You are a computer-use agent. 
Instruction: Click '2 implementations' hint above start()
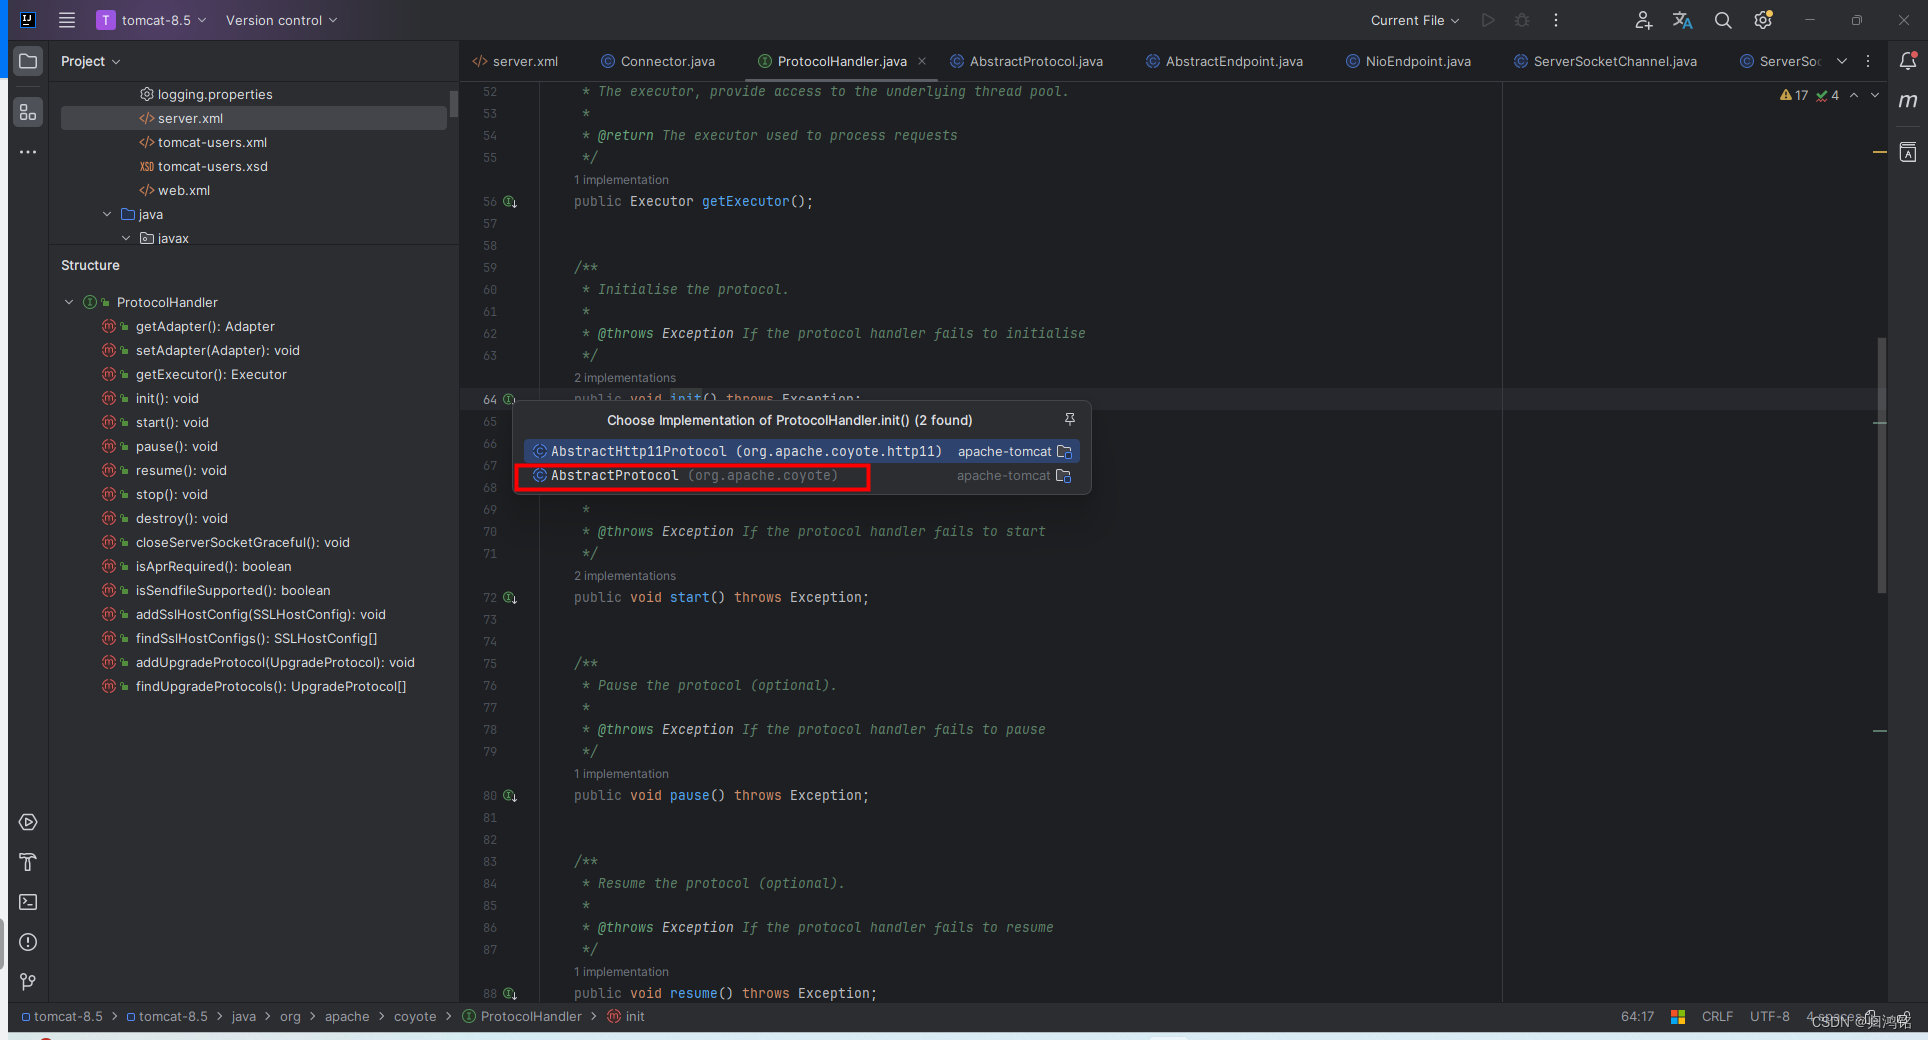click(625, 576)
